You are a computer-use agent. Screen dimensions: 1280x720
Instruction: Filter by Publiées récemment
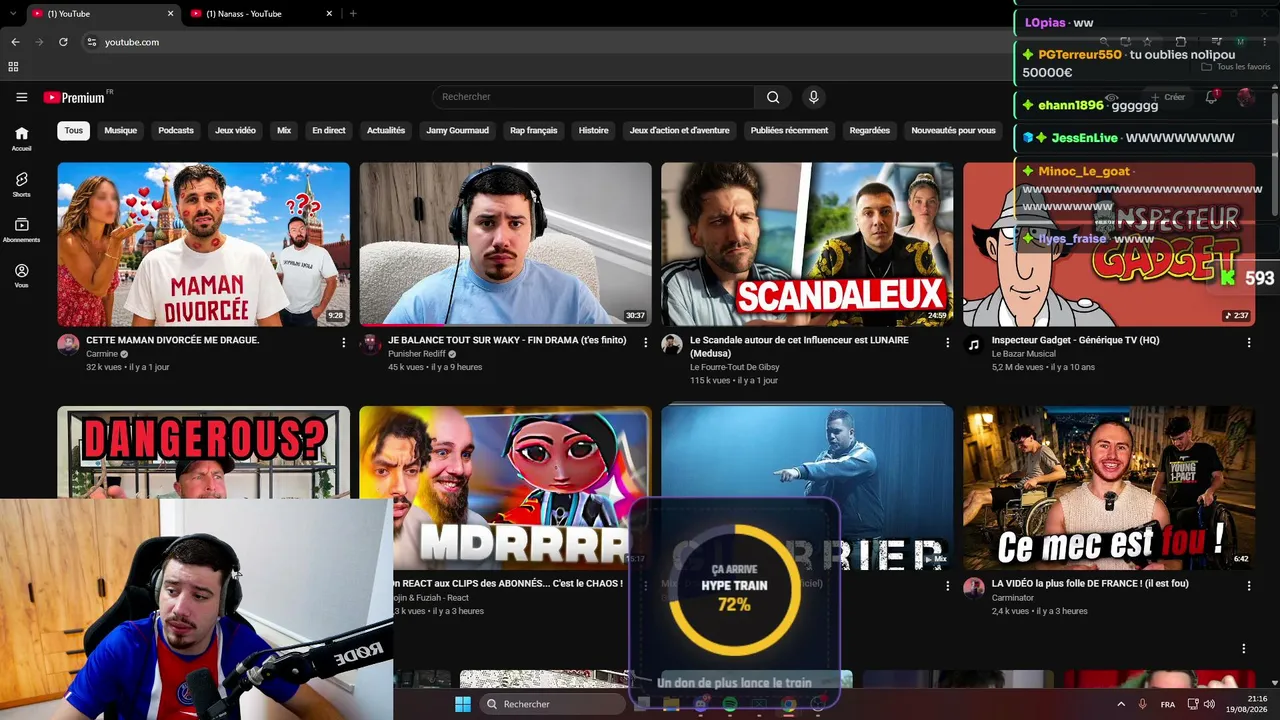[789, 130]
